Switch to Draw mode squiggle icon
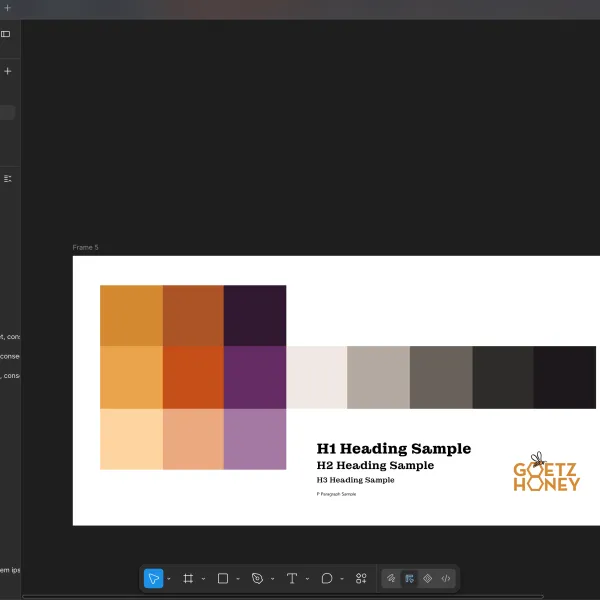600x600 pixels. tap(391, 578)
